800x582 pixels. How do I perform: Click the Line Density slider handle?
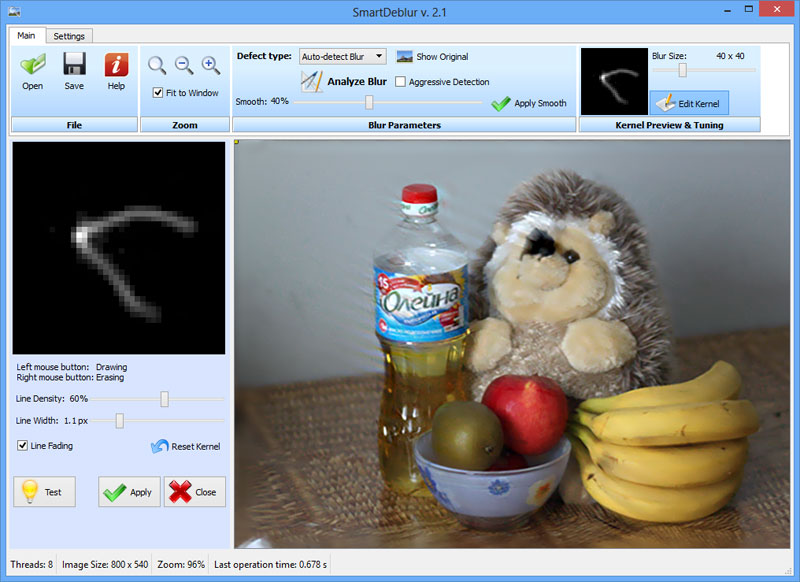(x=164, y=399)
